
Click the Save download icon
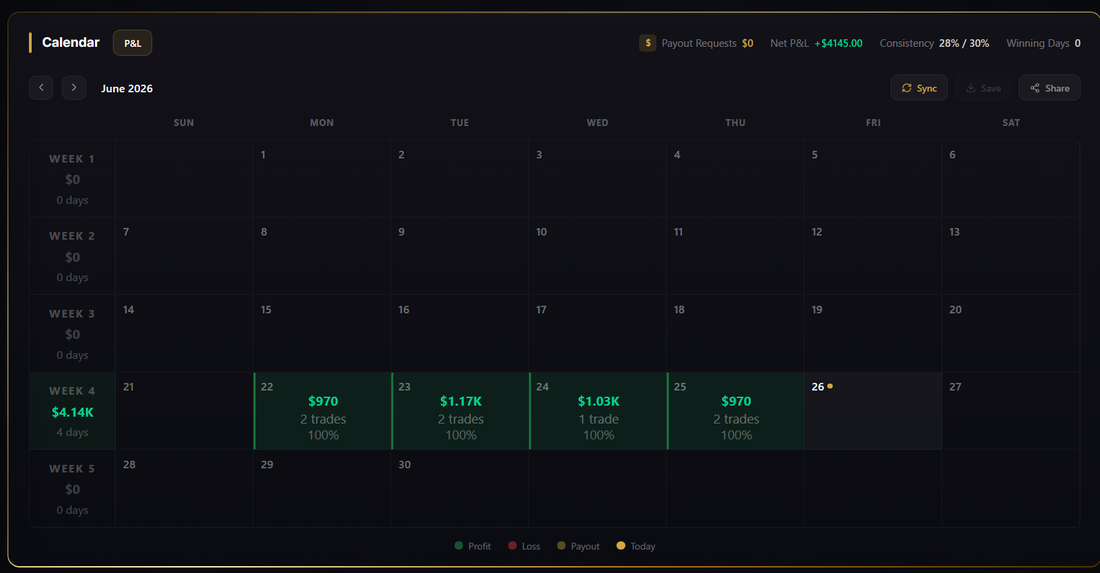pyautogui.click(x=970, y=88)
